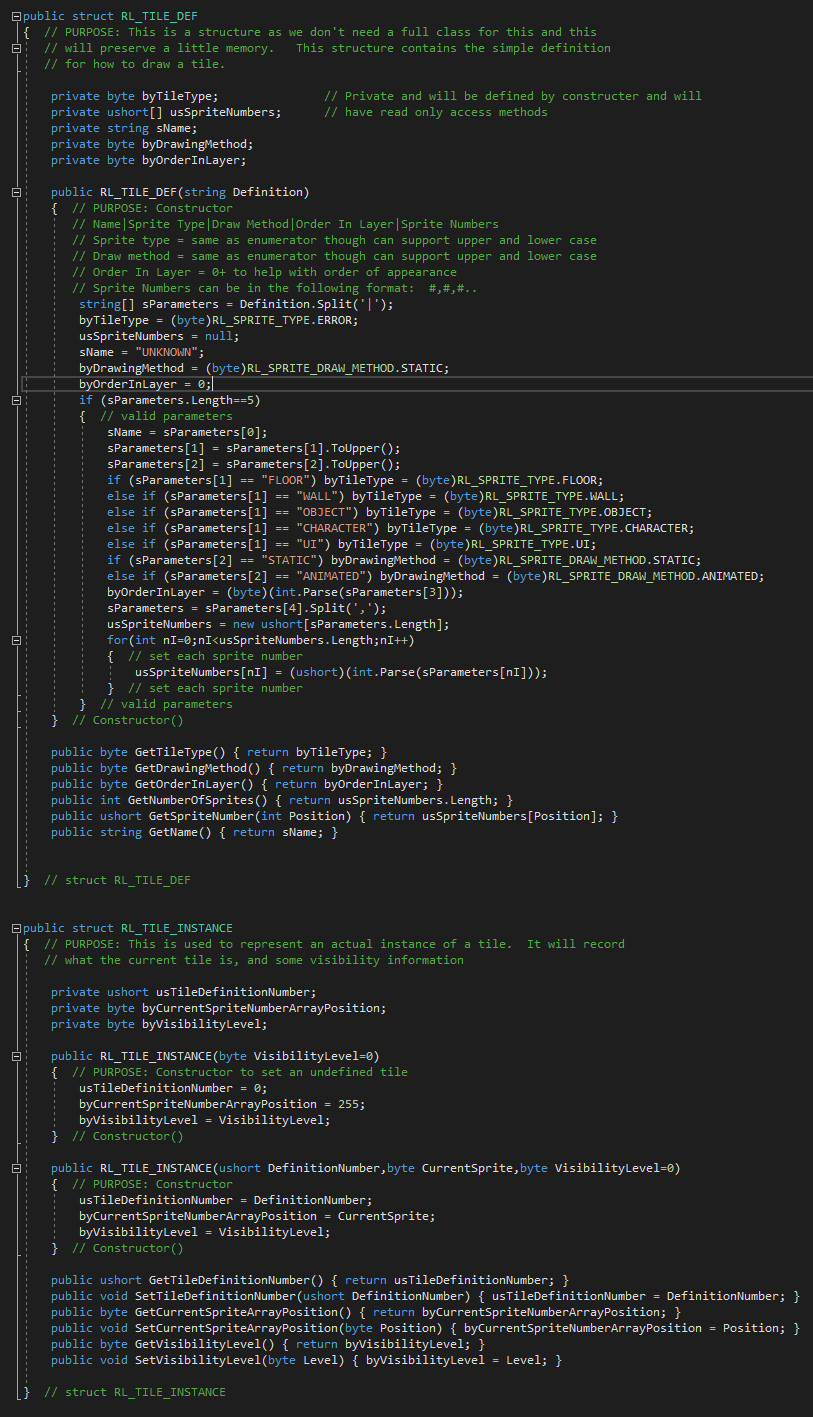813x1417 pixels.
Task: Click the SetTileDefinitionNumber method line
Action: [x=425, y=1296]
